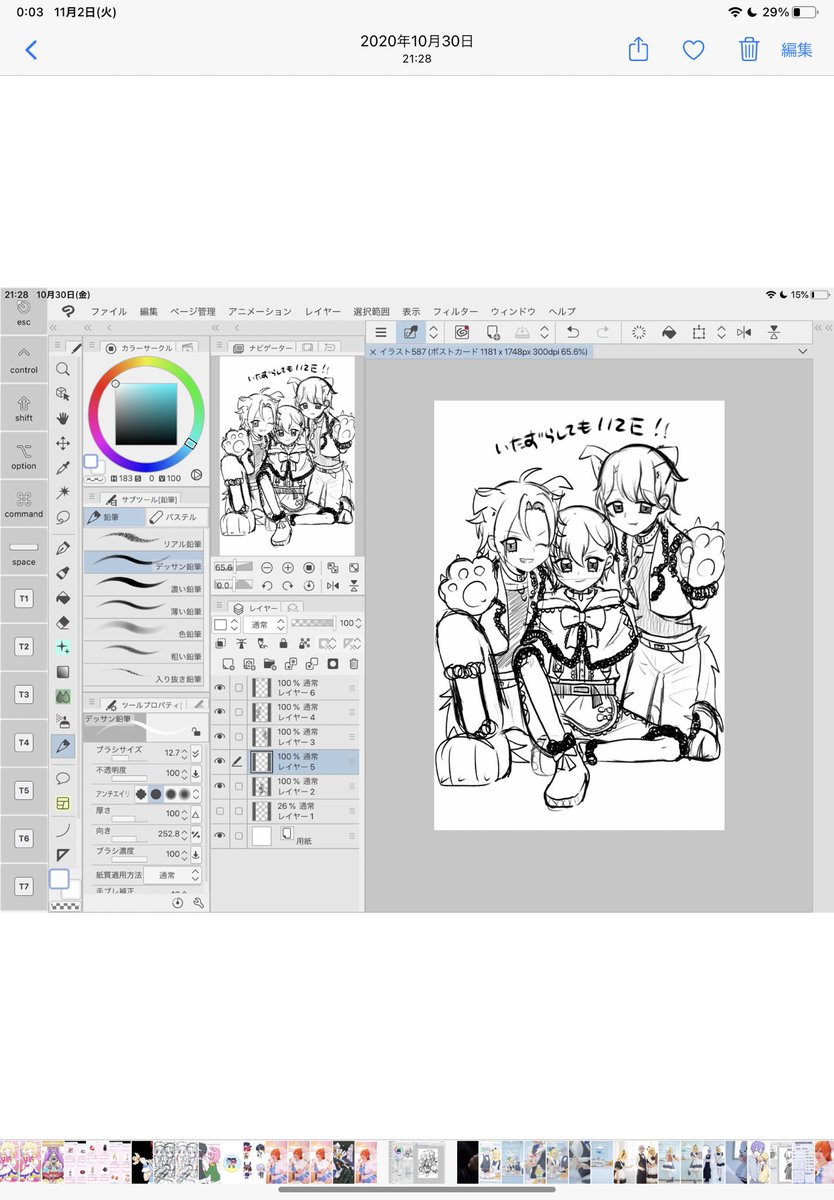The width and height of the screenshot is (834, 1200).
Task: Choose the 濃い鉛筆 brush
Action: (x=144, y=587)
